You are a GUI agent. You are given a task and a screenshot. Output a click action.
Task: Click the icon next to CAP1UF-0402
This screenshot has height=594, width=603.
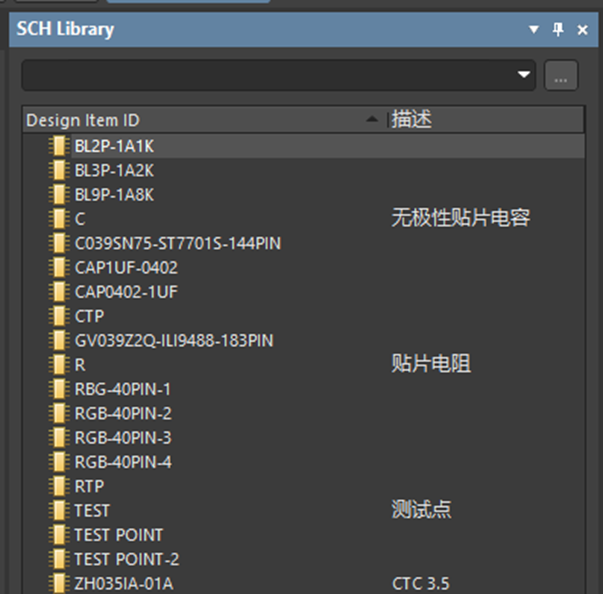59,268
